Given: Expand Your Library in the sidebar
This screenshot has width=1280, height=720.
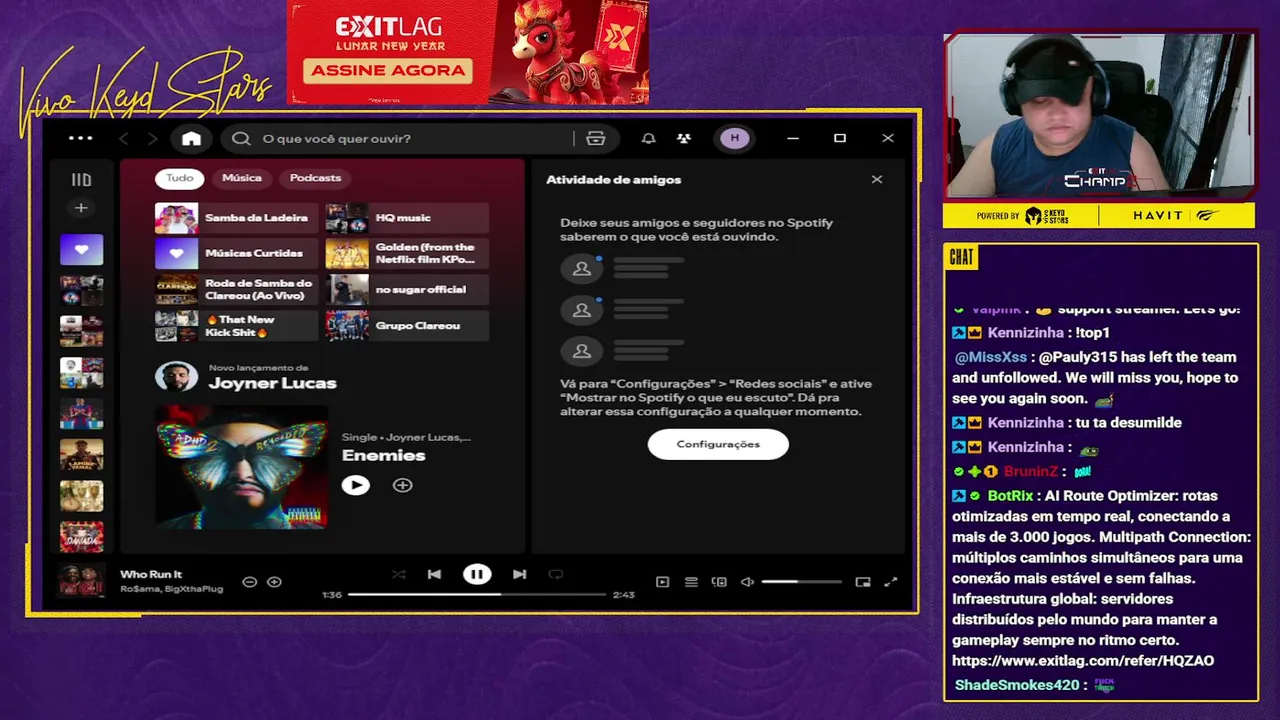Looking at the screenshot, I should click(81, 180).
